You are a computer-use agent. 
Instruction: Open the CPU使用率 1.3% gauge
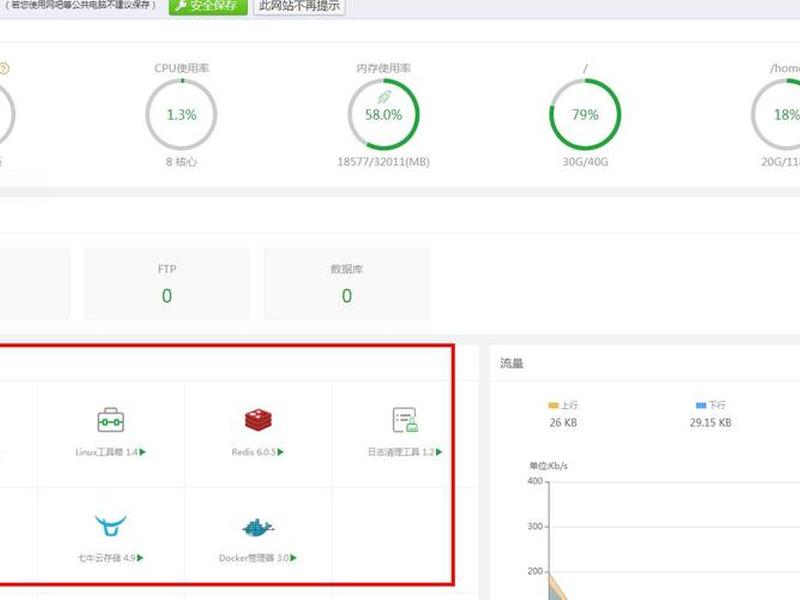[181, 114]
